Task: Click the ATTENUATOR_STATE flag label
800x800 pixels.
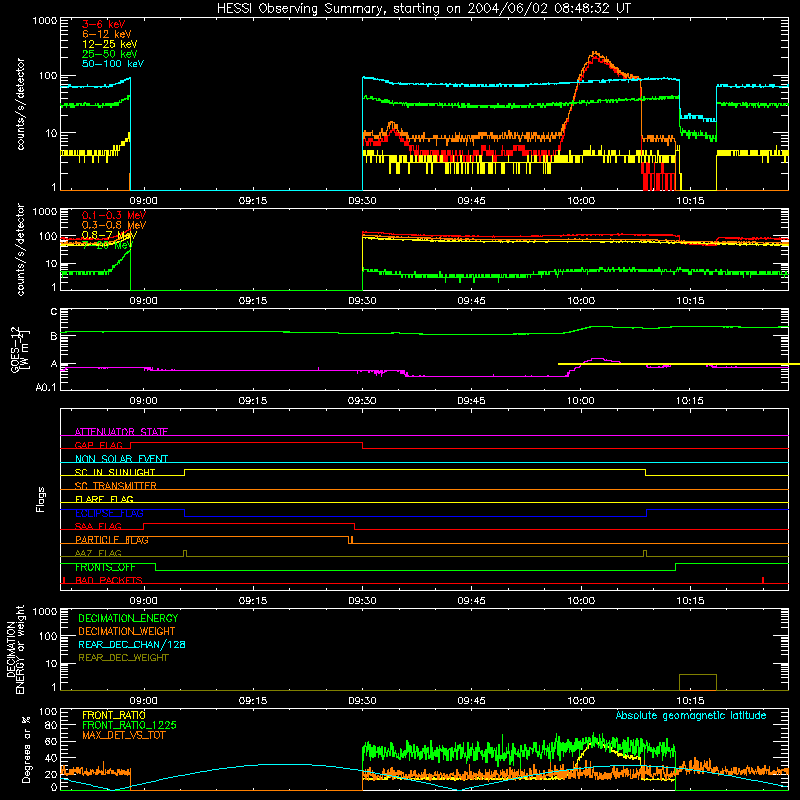Action: 121,432
